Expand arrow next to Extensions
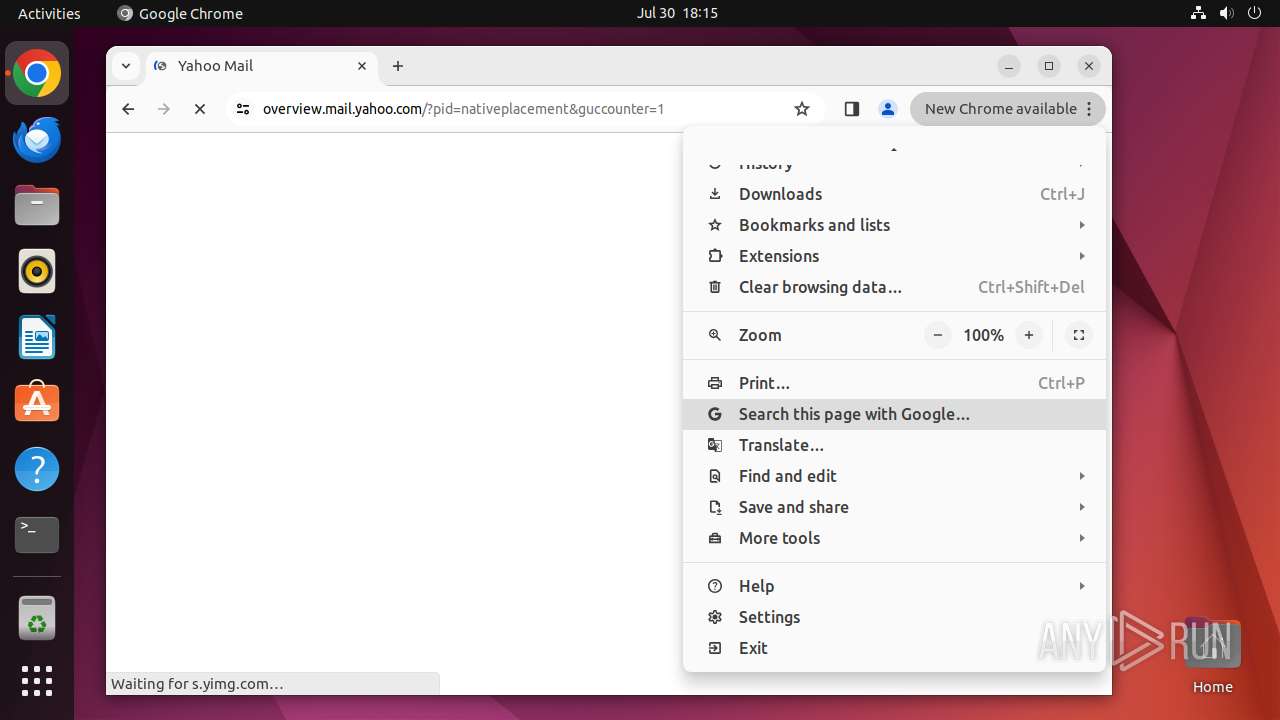The image size is (1280, 720). tap(1082, 256)
